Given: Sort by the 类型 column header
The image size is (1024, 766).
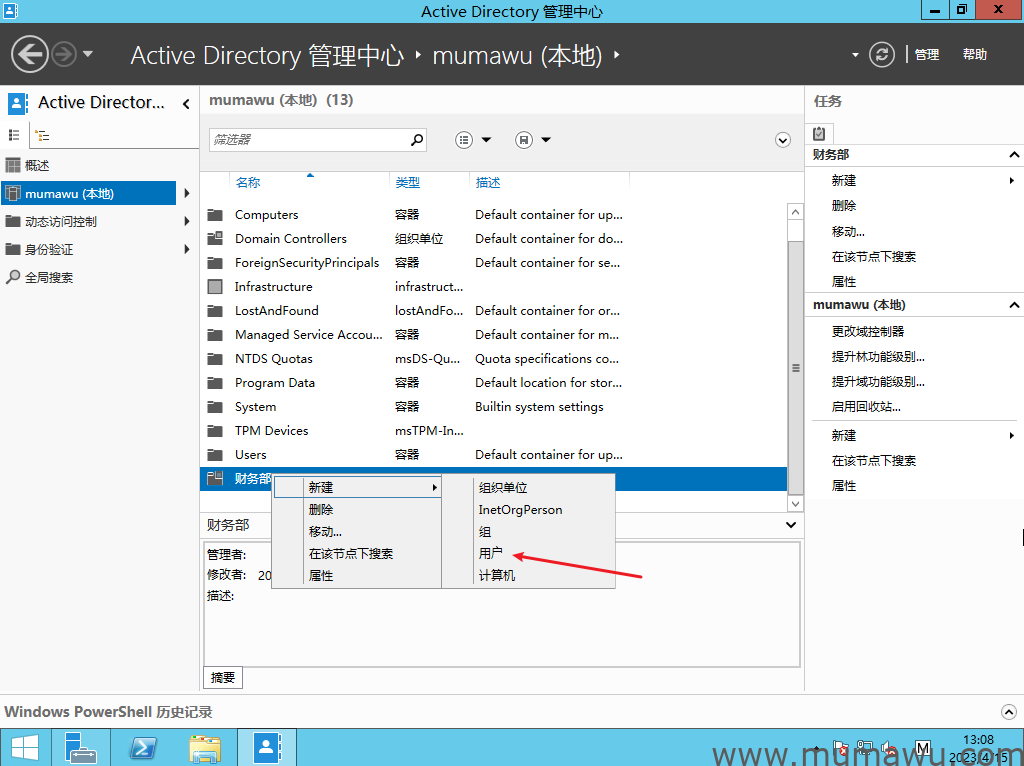Looking at the screenshot, I should (408, 183).
